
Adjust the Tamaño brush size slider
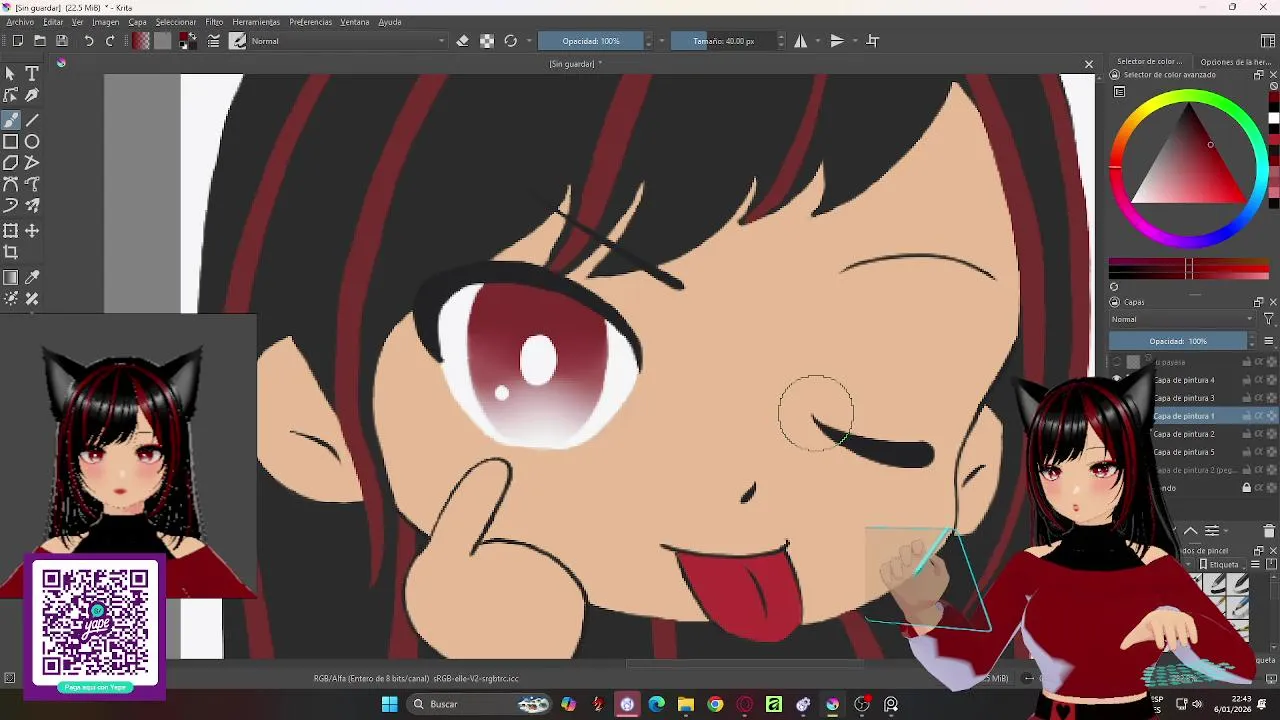[x=725, y=41]
